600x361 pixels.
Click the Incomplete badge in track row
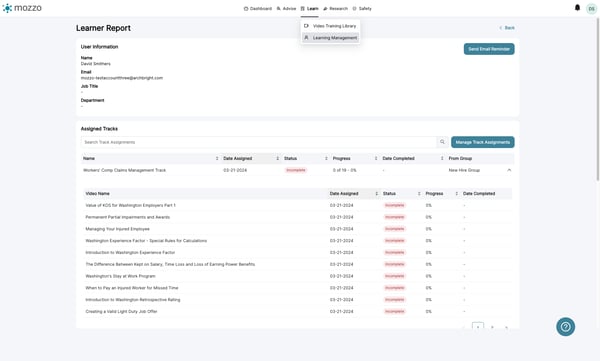[x=296, y=170]
